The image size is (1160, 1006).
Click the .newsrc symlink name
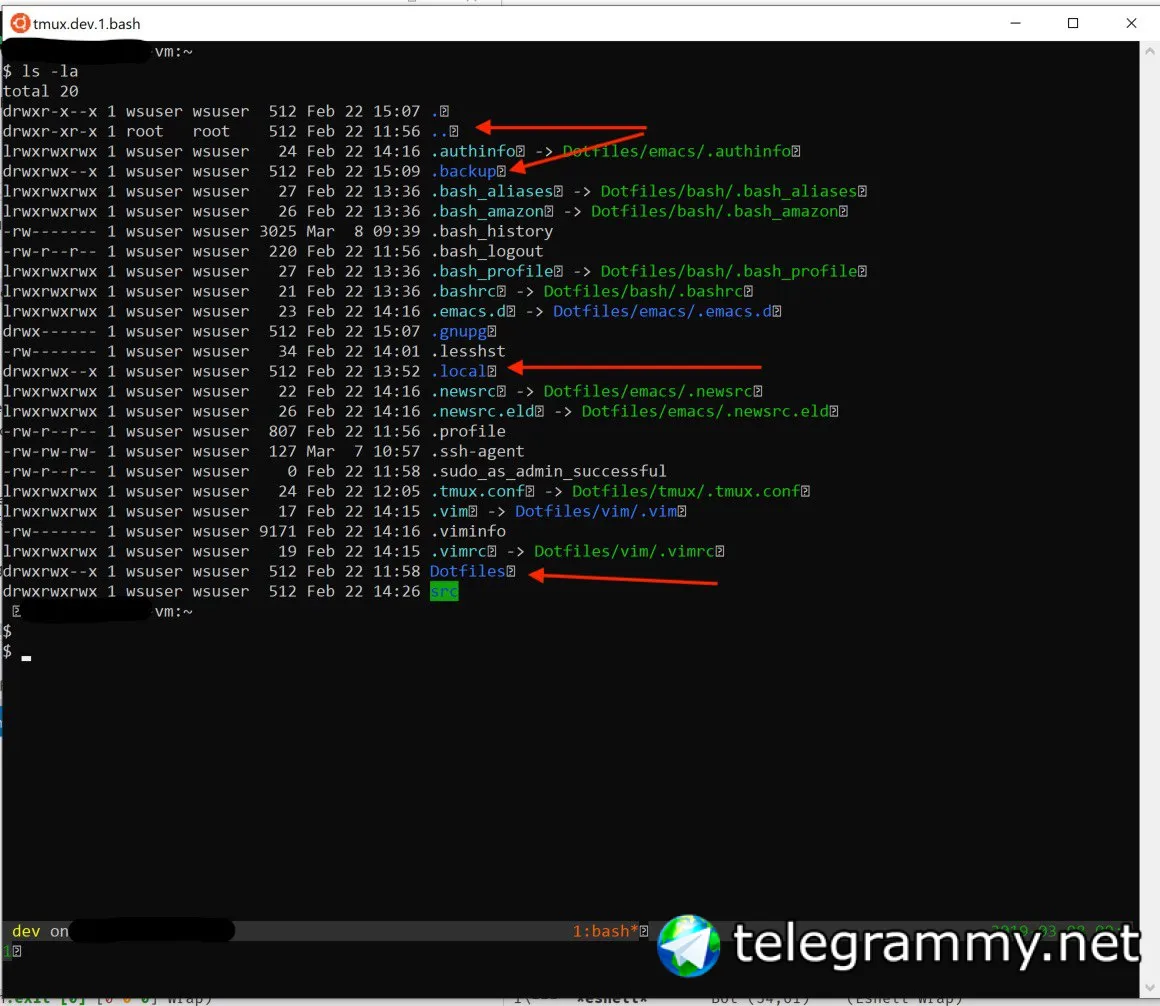(463, 391)
